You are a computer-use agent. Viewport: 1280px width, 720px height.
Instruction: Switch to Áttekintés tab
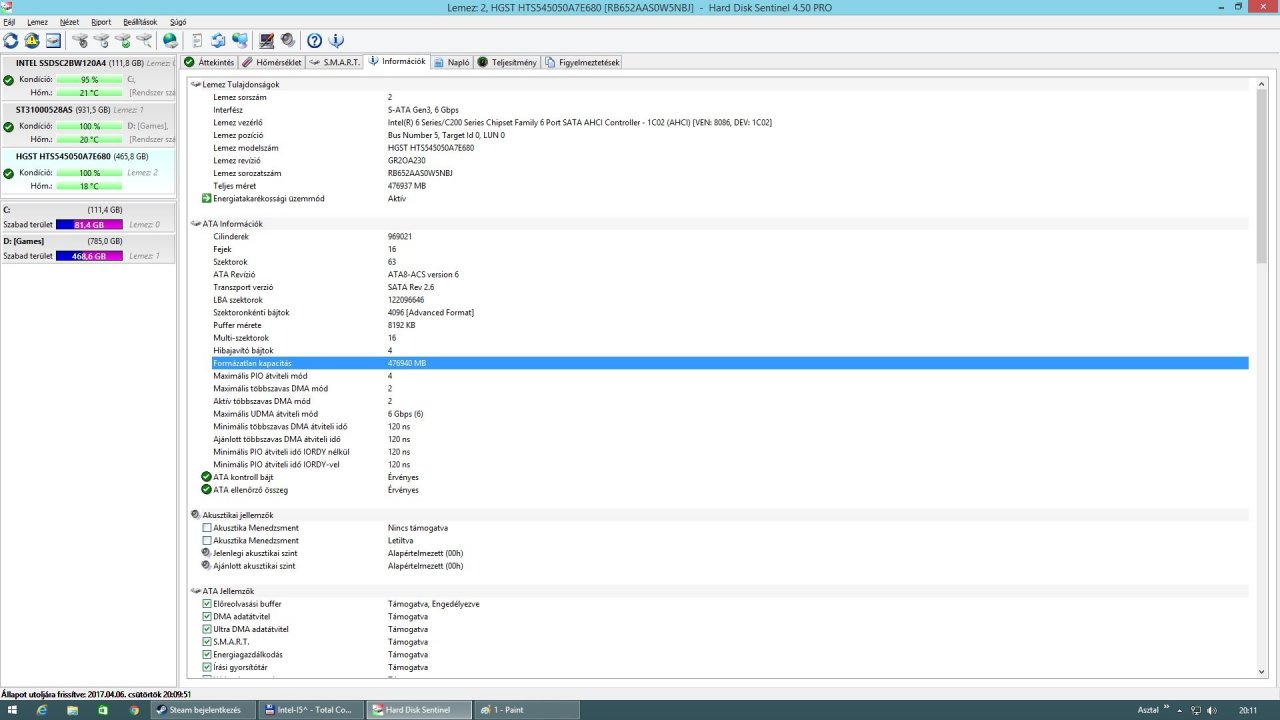click(x=209, y=62)
